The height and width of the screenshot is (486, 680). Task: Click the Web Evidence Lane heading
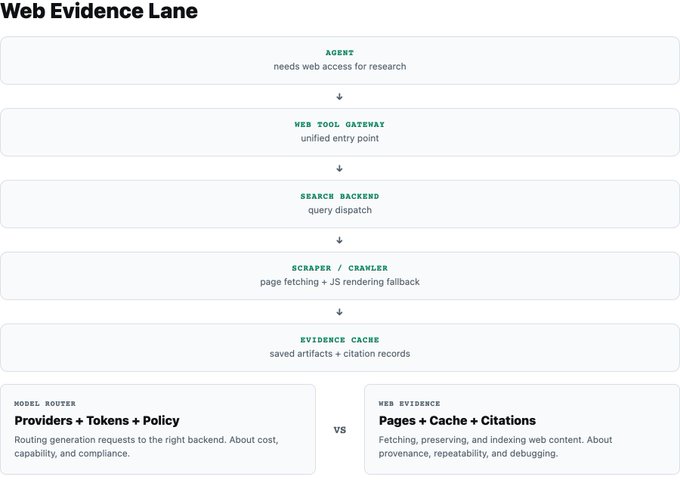click(x=99, y=11)
